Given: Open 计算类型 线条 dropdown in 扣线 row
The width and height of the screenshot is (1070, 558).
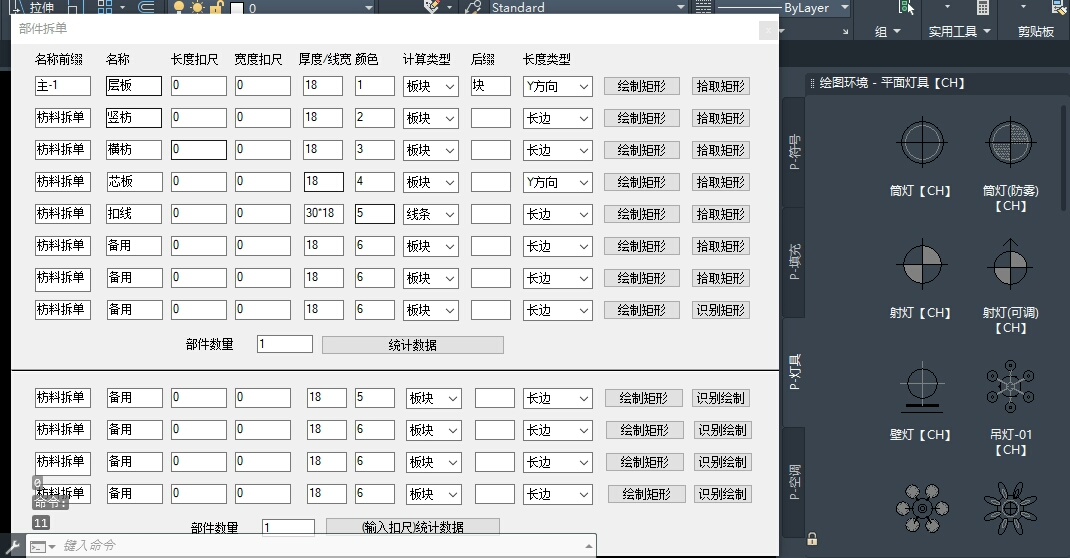Looking at the screenshot, I should [431, 214].
